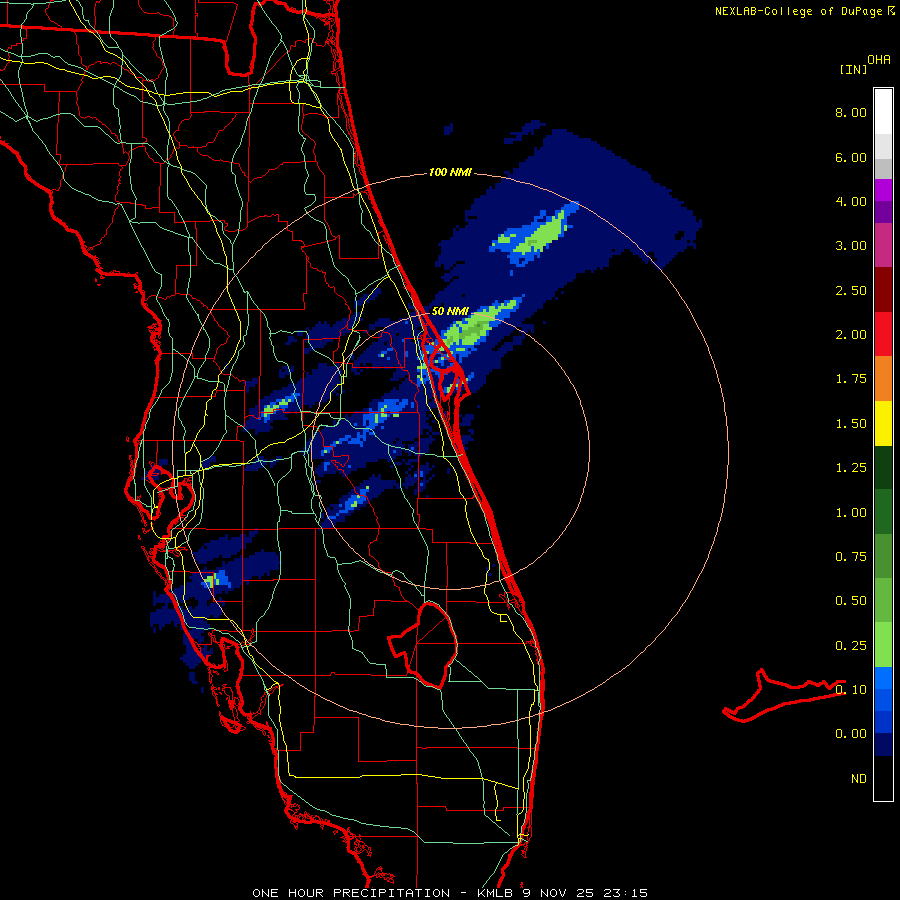Click the 6.00 legend value
Screen dimensions: 900x900
point(851,157)
